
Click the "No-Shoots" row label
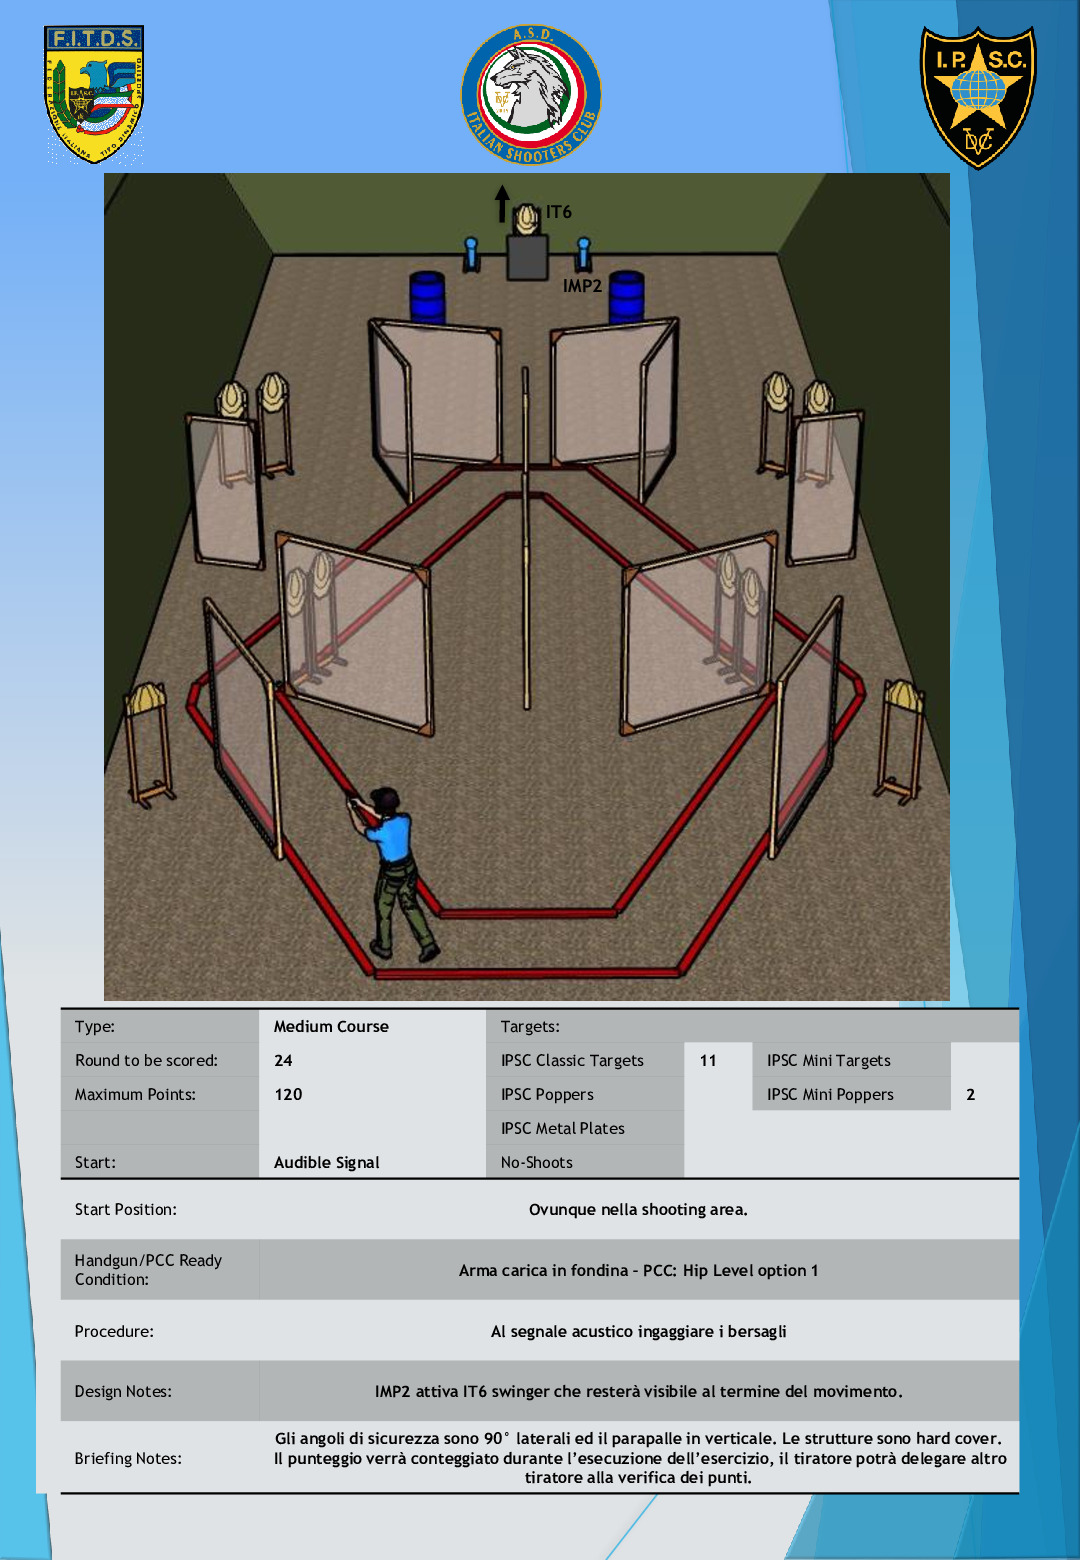click(537, 1163)
